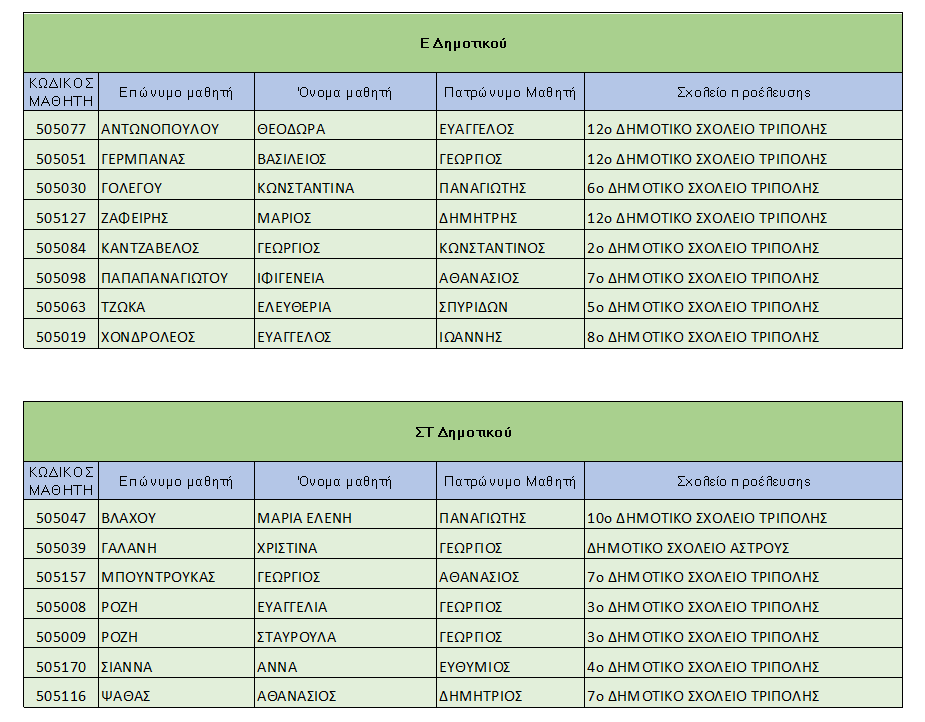Click the father's name cell ΚΩΝΣΤΑΝΤΙΝΟΣ
This screenshot has width=925, height=722.
click(x=491, y=248)
